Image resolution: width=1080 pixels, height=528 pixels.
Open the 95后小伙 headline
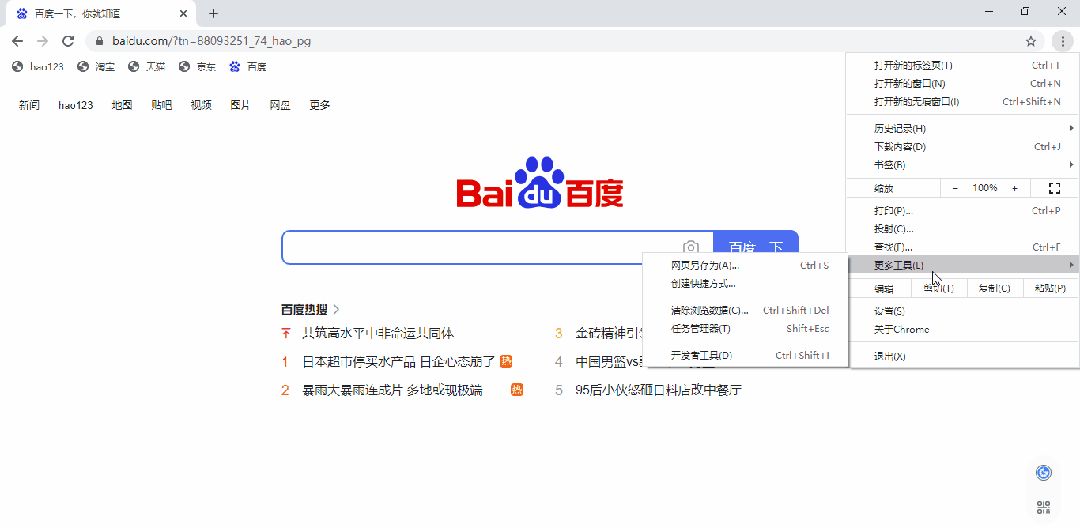point(658,390)
